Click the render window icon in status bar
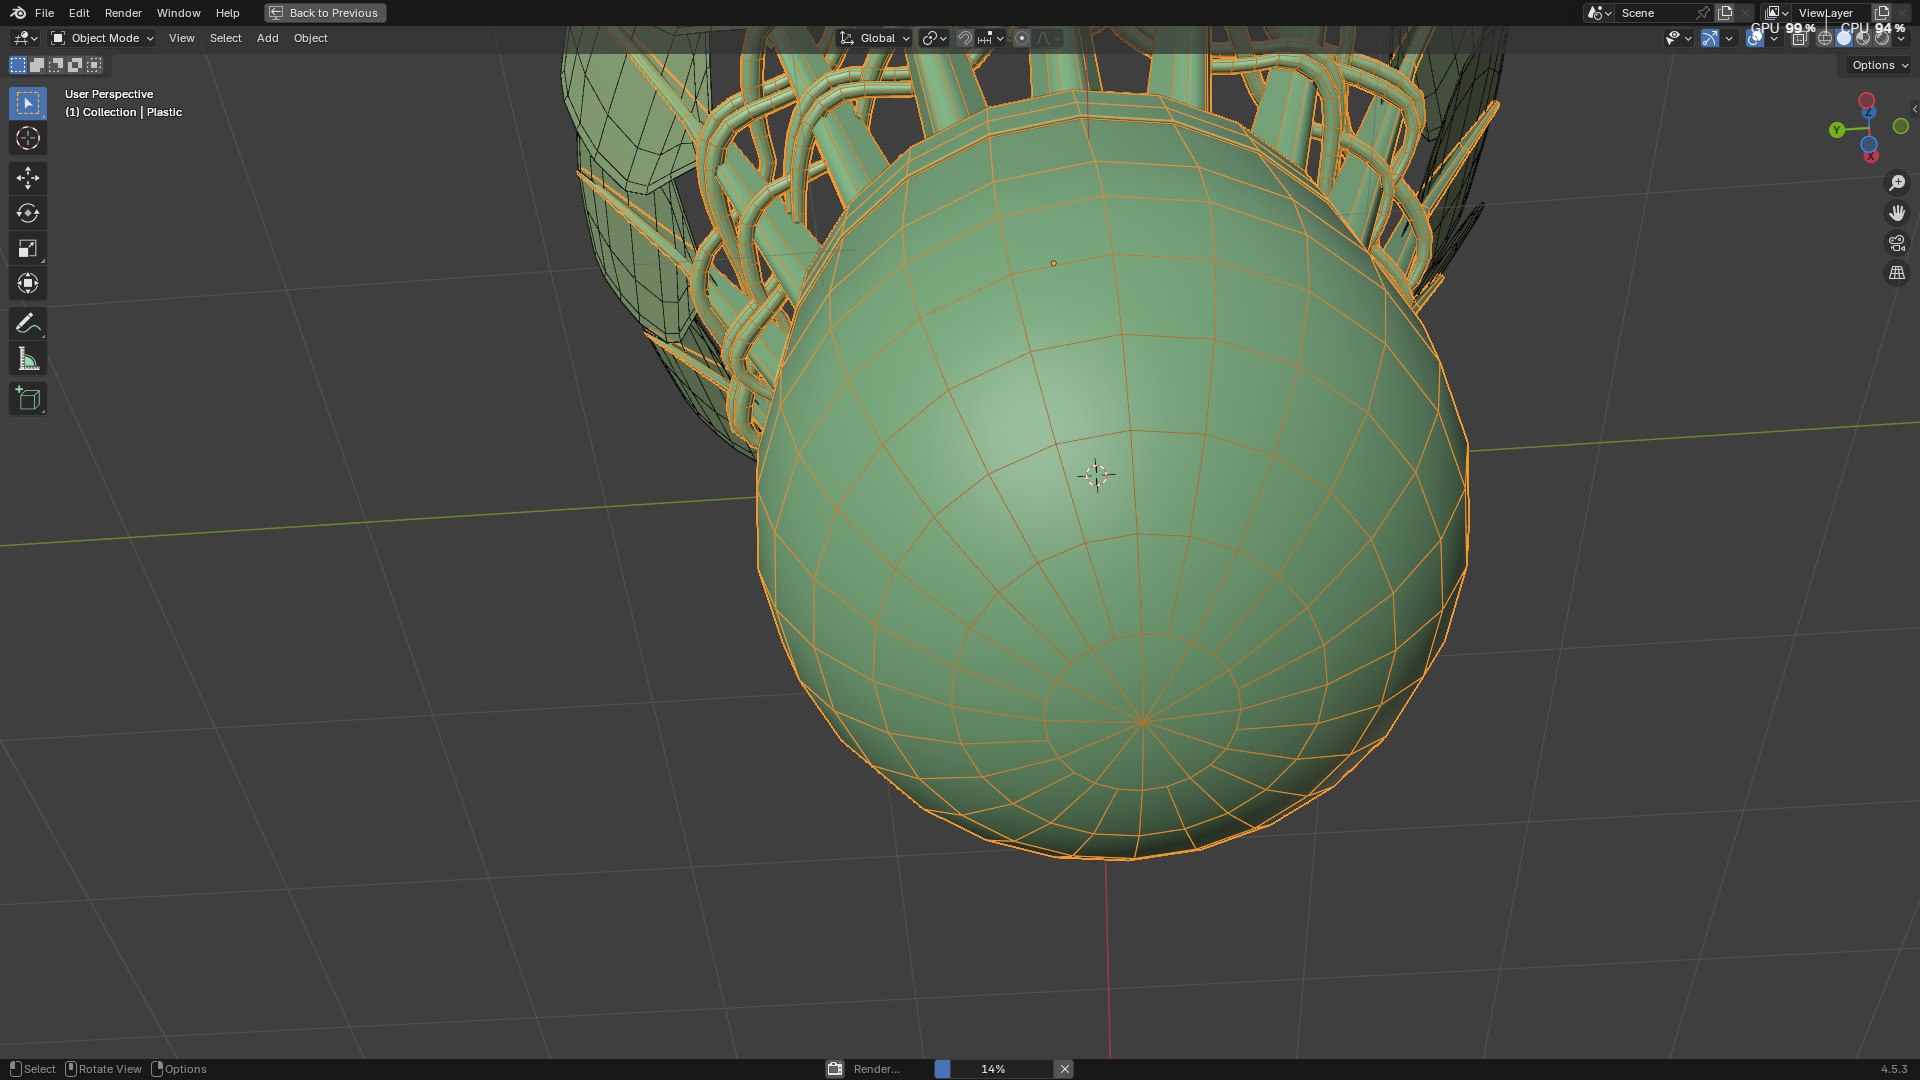1920x1080 pixels. point(835,1069)
